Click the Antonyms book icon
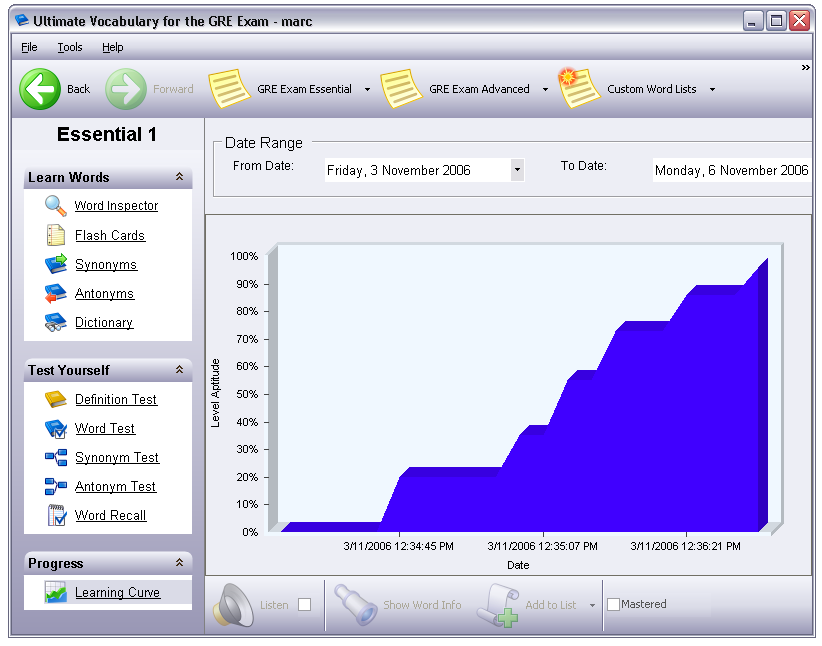 [56, 293]
